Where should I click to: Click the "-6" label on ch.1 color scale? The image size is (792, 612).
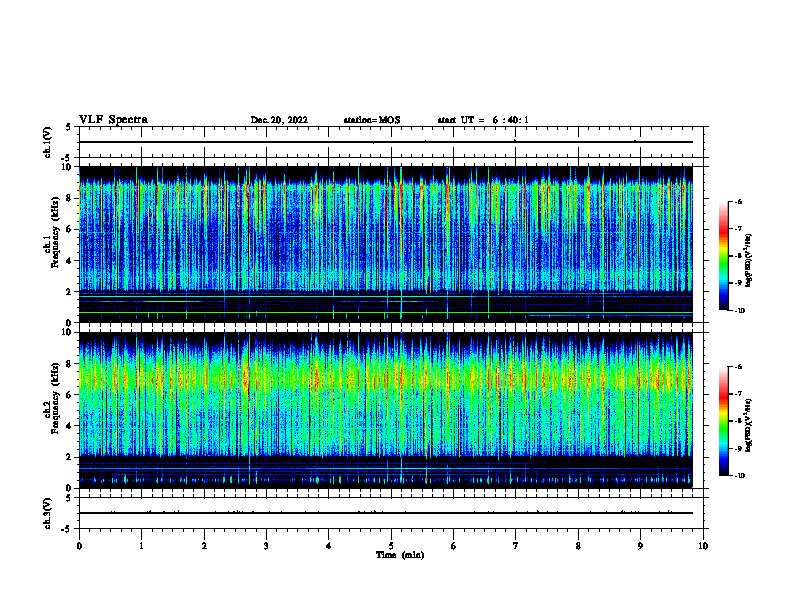[x=738, y=201]
